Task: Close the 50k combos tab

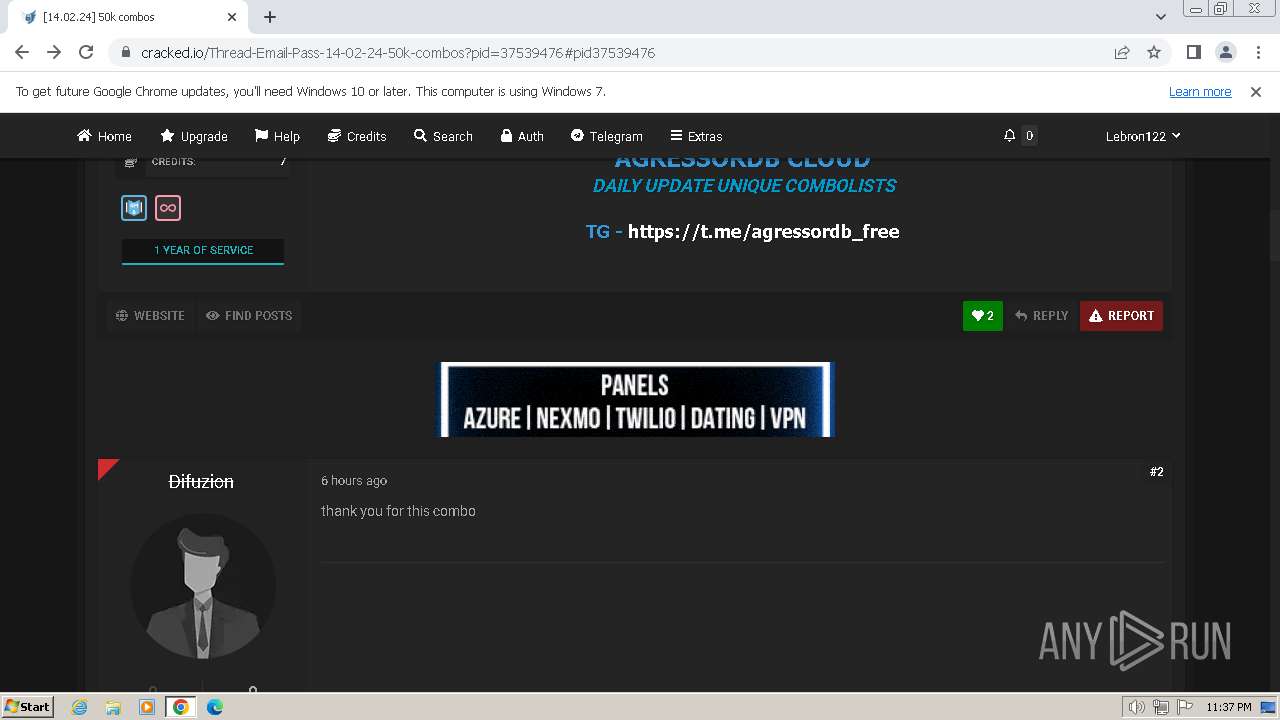Action: point(232,17)
